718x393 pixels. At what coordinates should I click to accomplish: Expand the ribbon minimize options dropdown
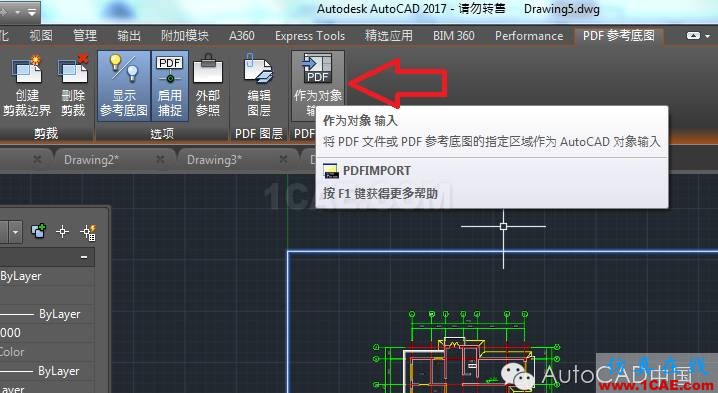(708, 36)
